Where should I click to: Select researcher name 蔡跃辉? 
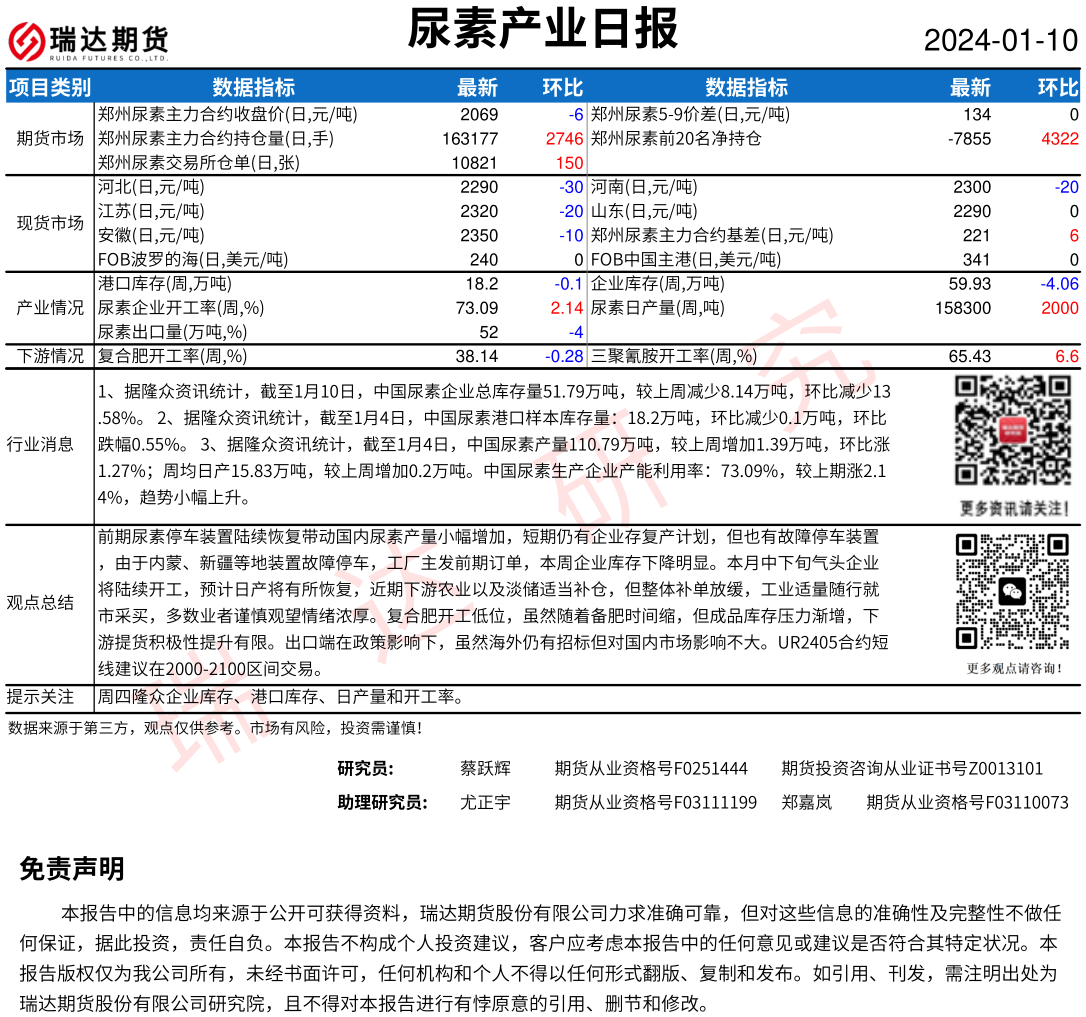pyautogui.click(x=485, y=768)
